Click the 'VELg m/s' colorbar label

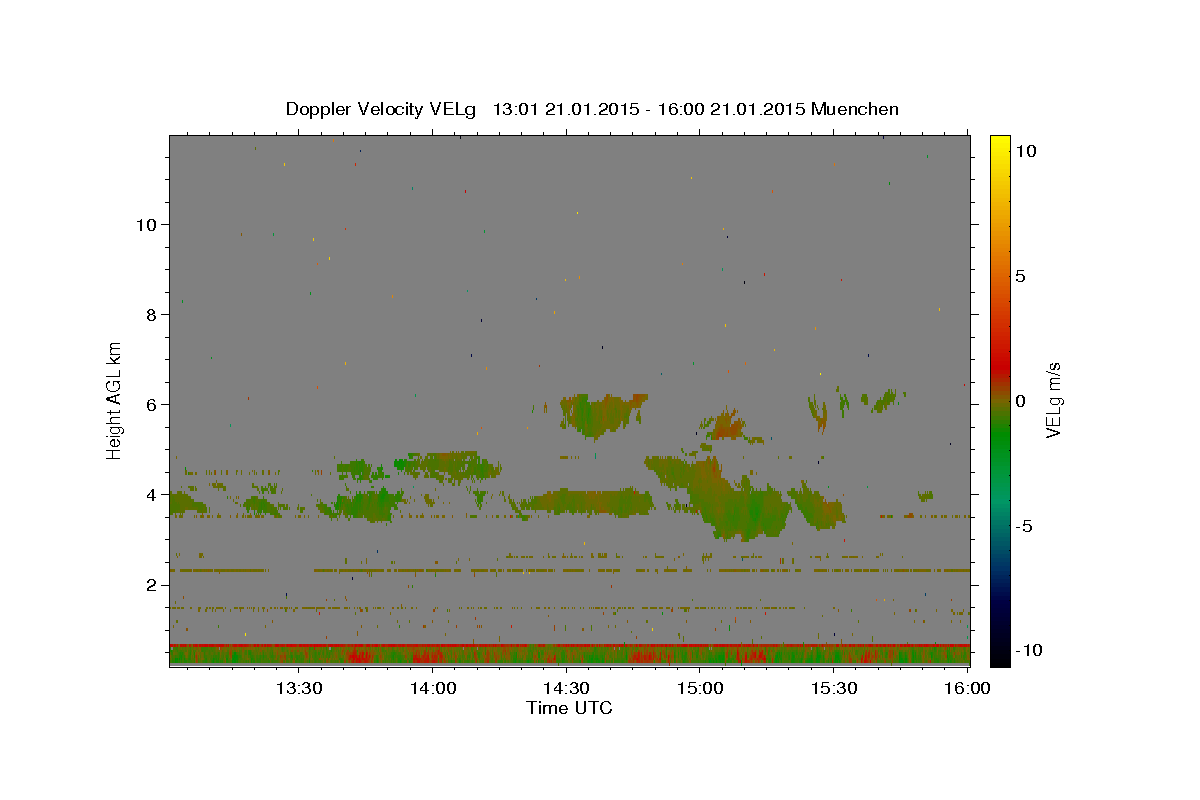point(1053,400)
